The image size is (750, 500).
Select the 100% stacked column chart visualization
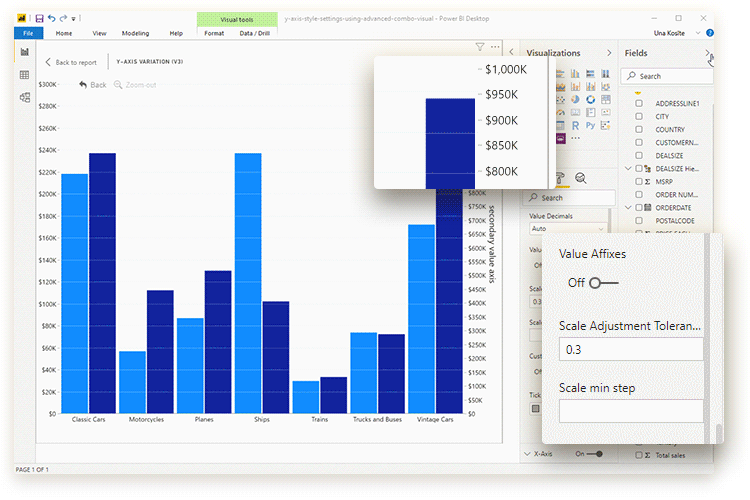[606, 74]
